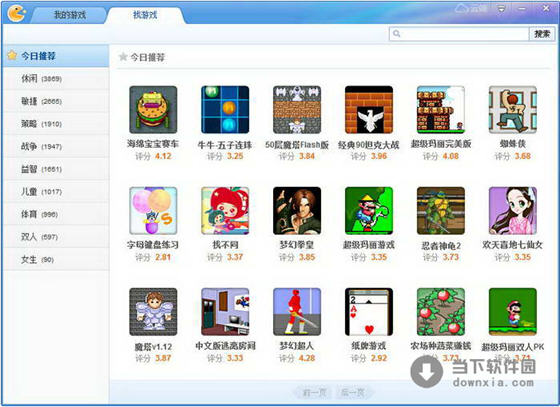Open 忍者神龟2 turtle icon
Viewport: 560px width, 407px height.
tap(441, 211)
